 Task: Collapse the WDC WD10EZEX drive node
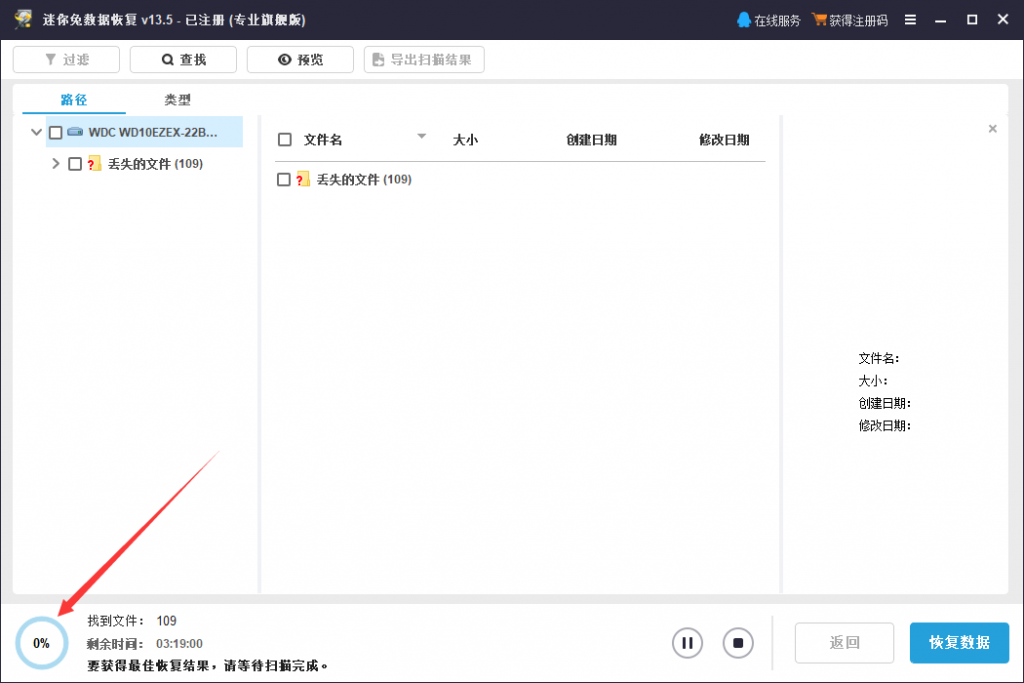pos(37,132)
